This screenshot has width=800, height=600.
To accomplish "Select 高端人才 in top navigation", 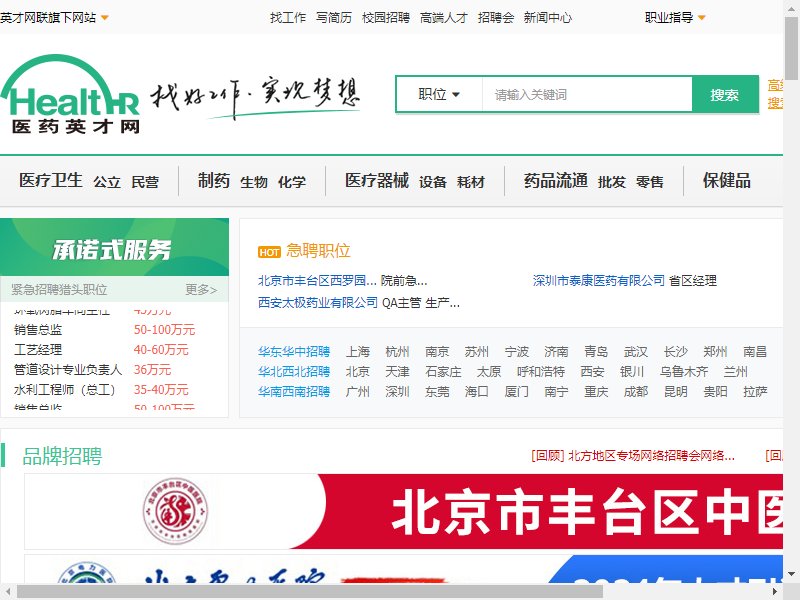I will (443, 18).
